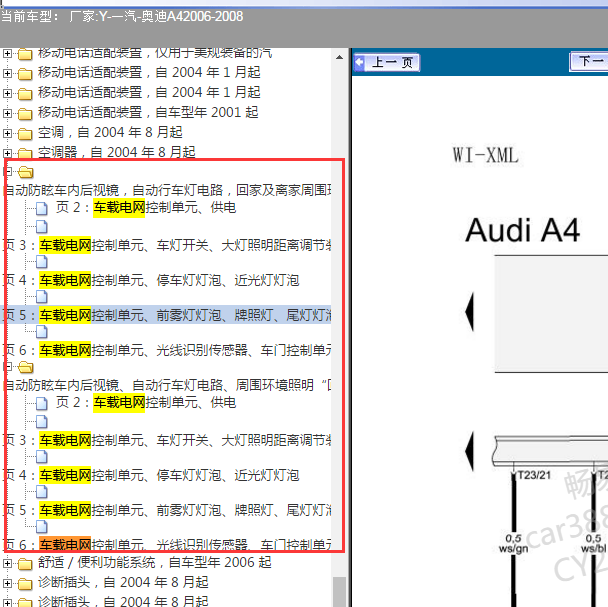This screenshot has width=608, height=607.
Task: Select highlighted 页 5 前雾灯灯泡 row
Action: [167, 315]
